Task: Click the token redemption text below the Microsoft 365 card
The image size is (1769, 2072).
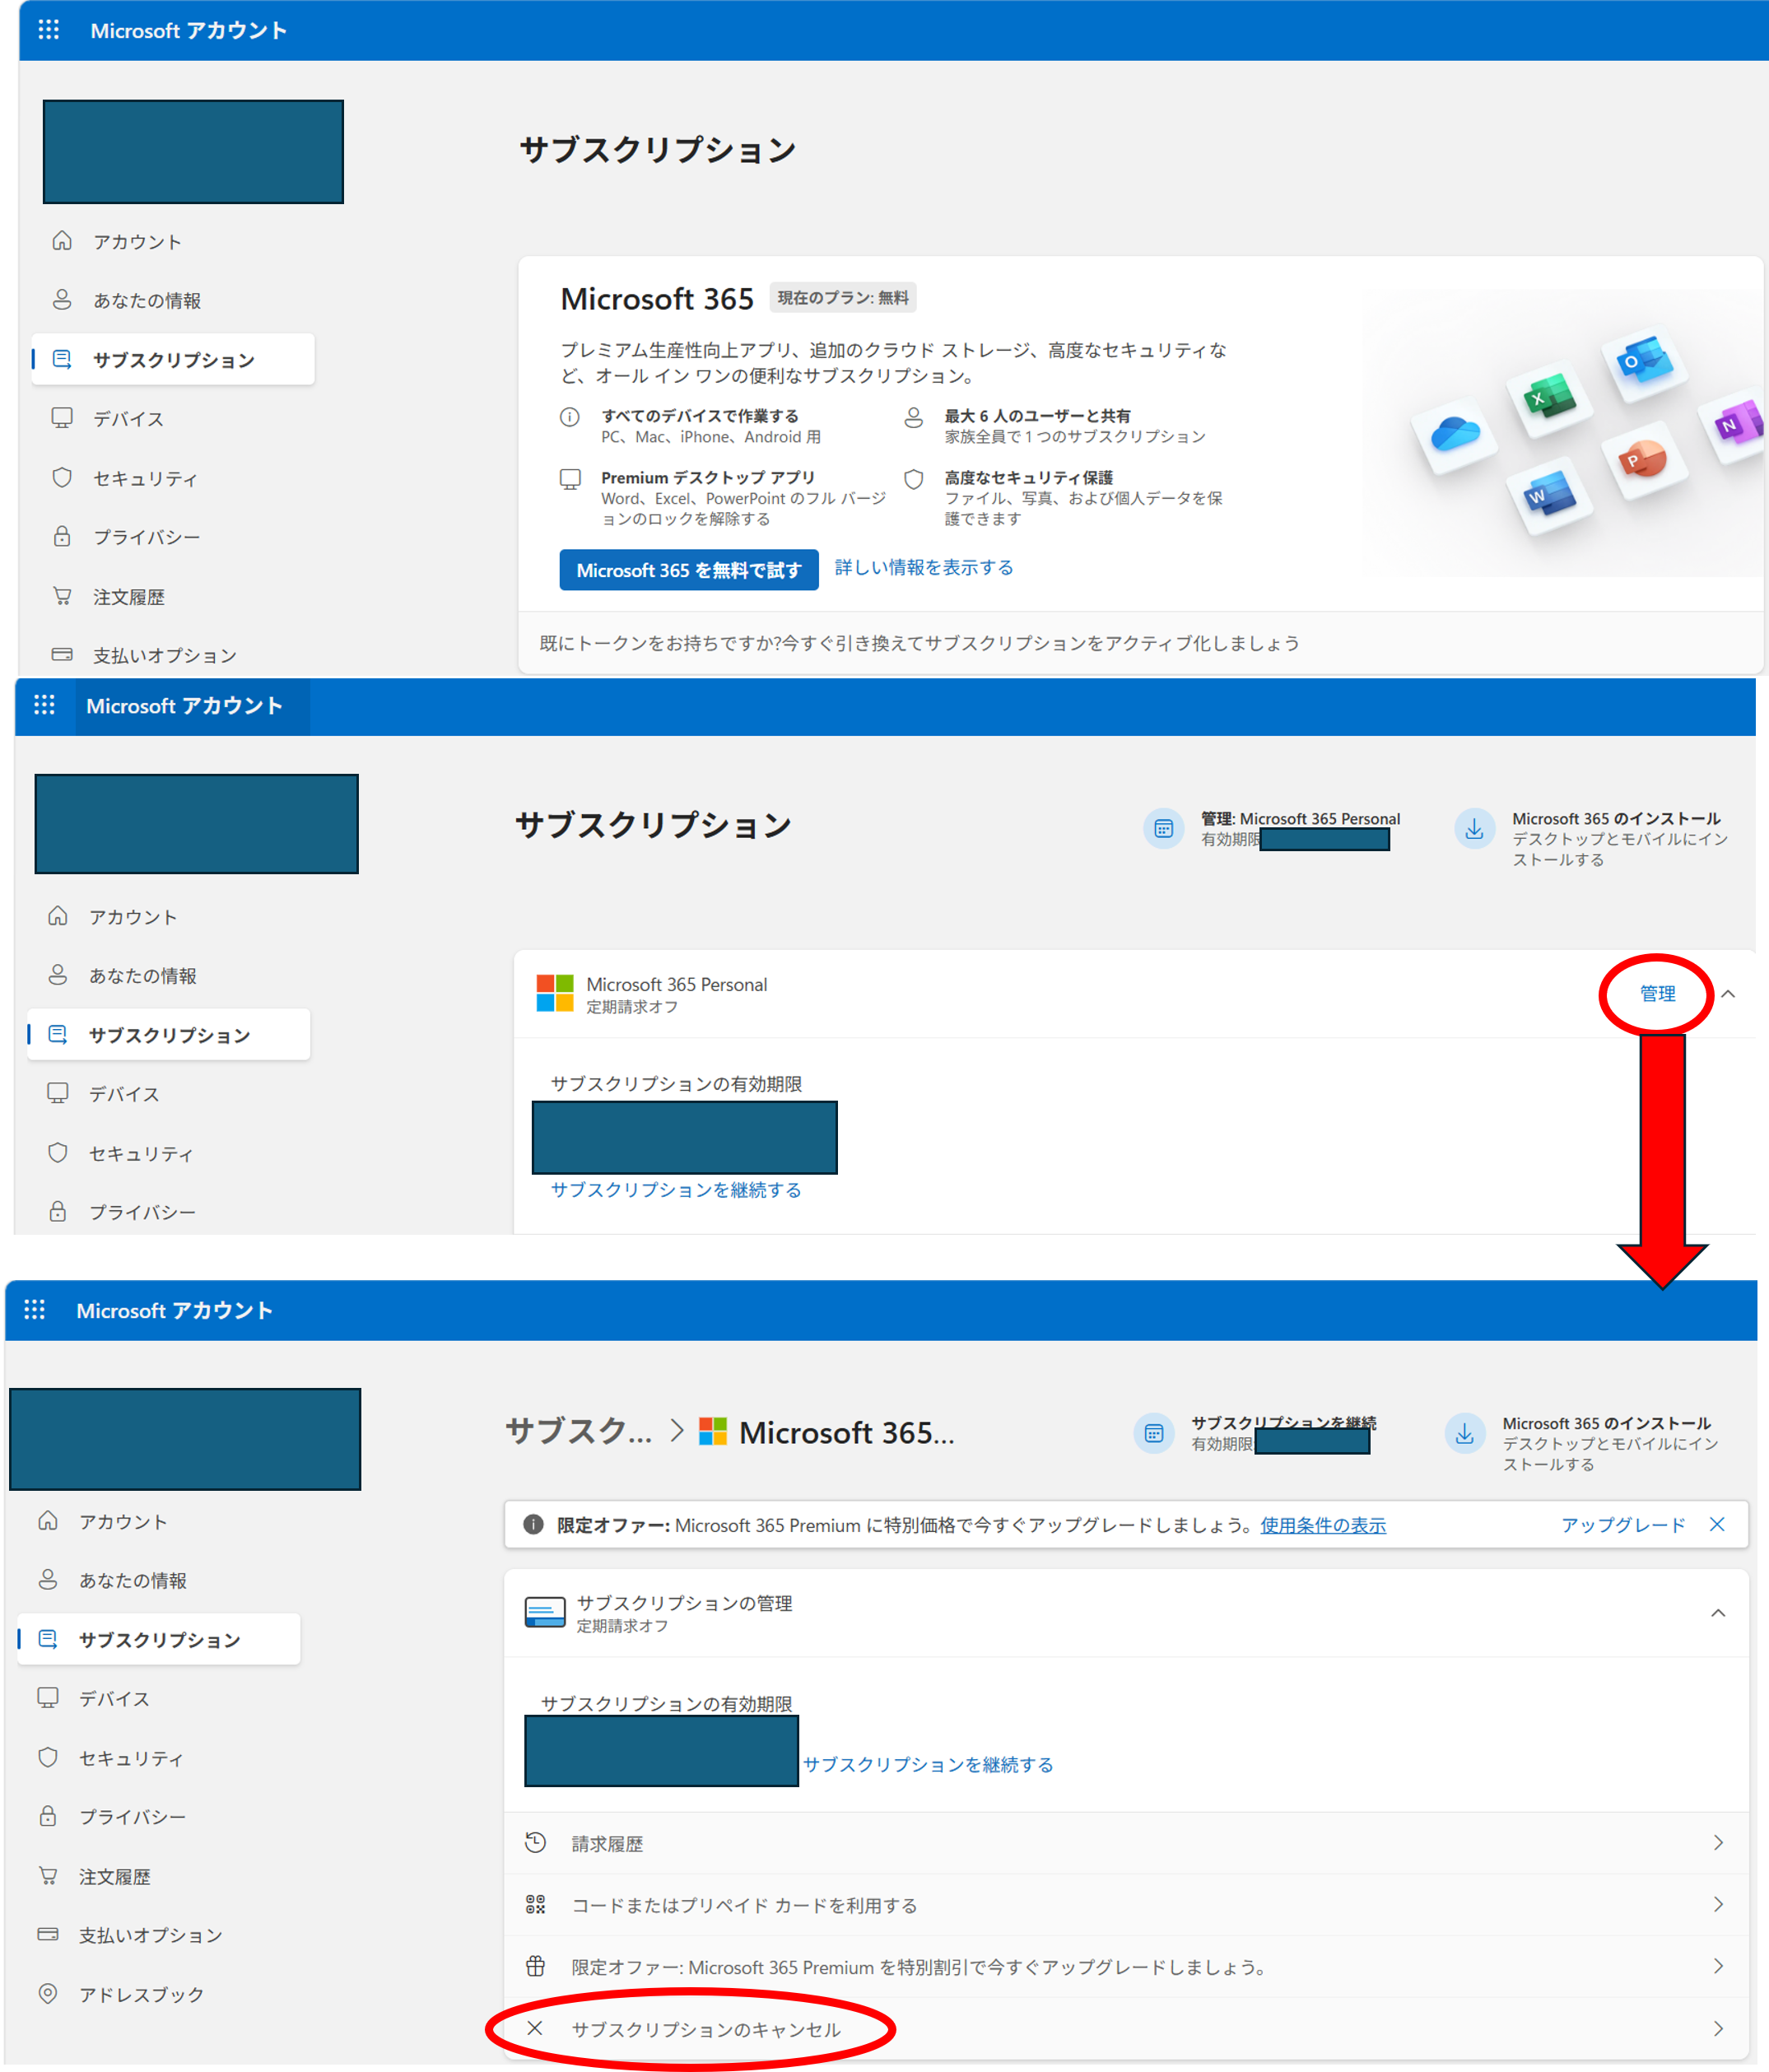Action: pyautogui.click(x=920, y=643)
